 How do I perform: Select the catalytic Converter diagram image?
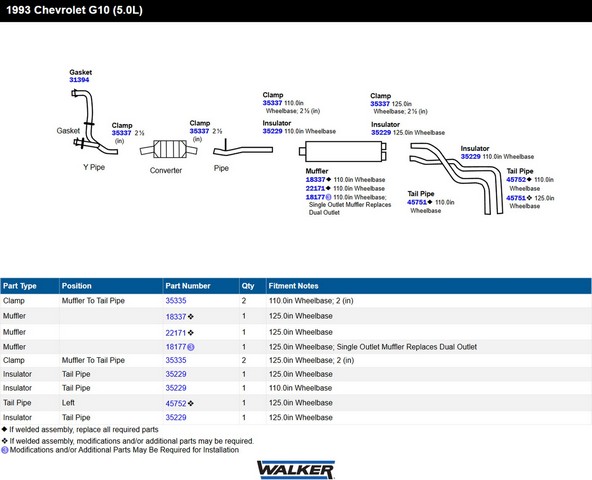[168, 149]
